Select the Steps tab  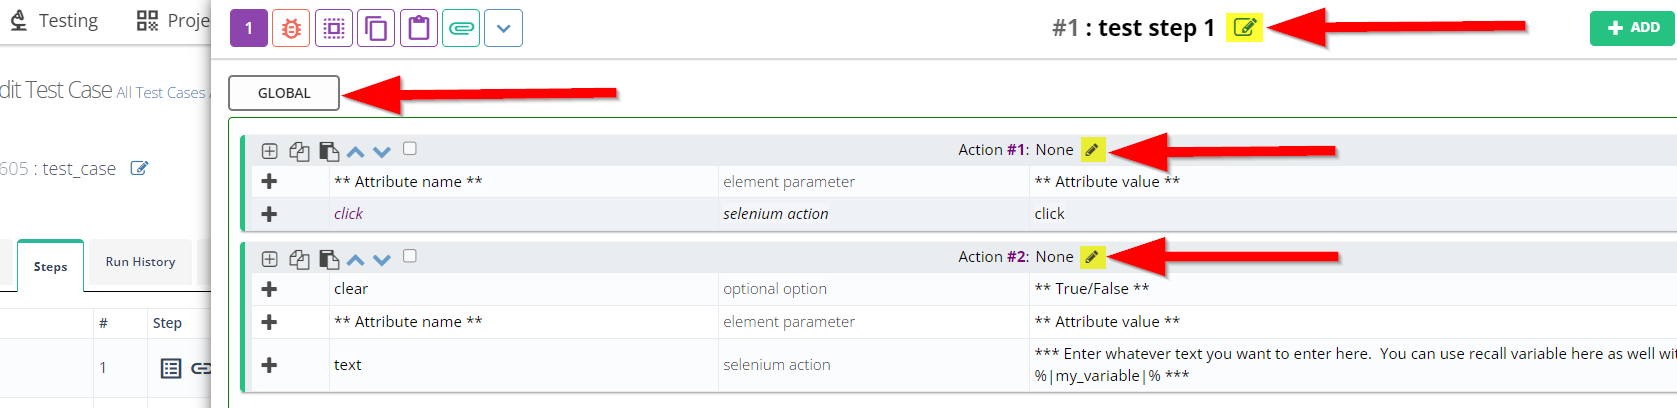50,266
